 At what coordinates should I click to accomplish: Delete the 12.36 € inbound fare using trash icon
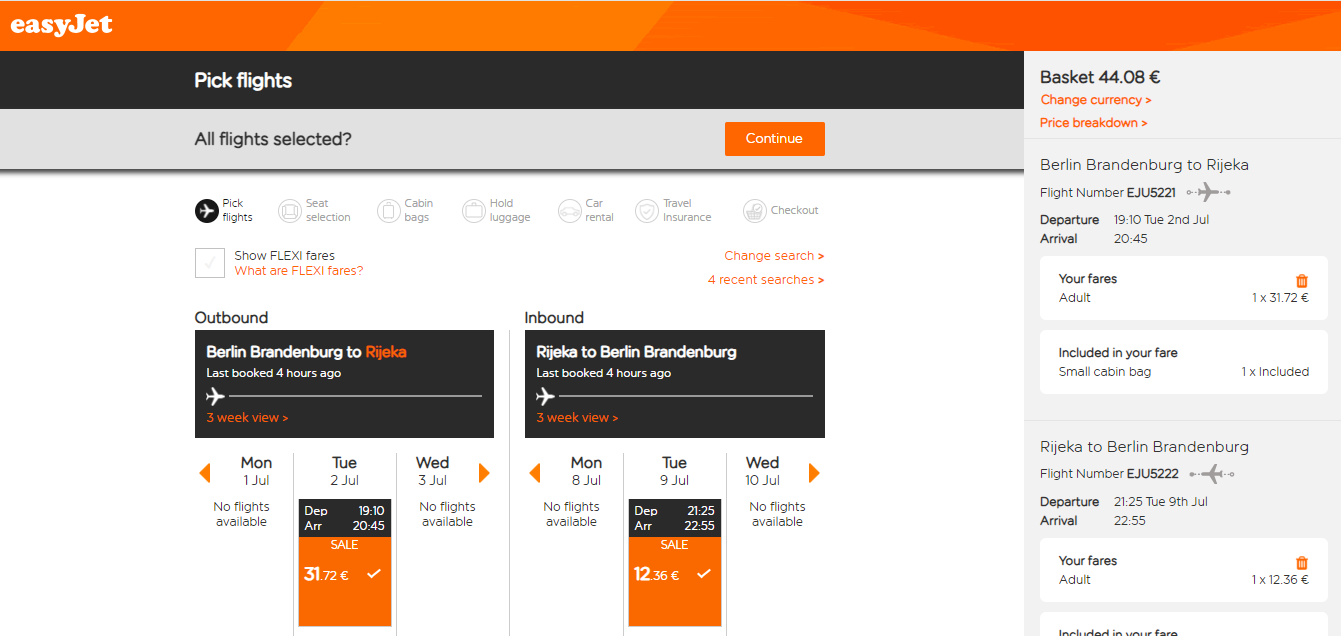pos(1301,563)
